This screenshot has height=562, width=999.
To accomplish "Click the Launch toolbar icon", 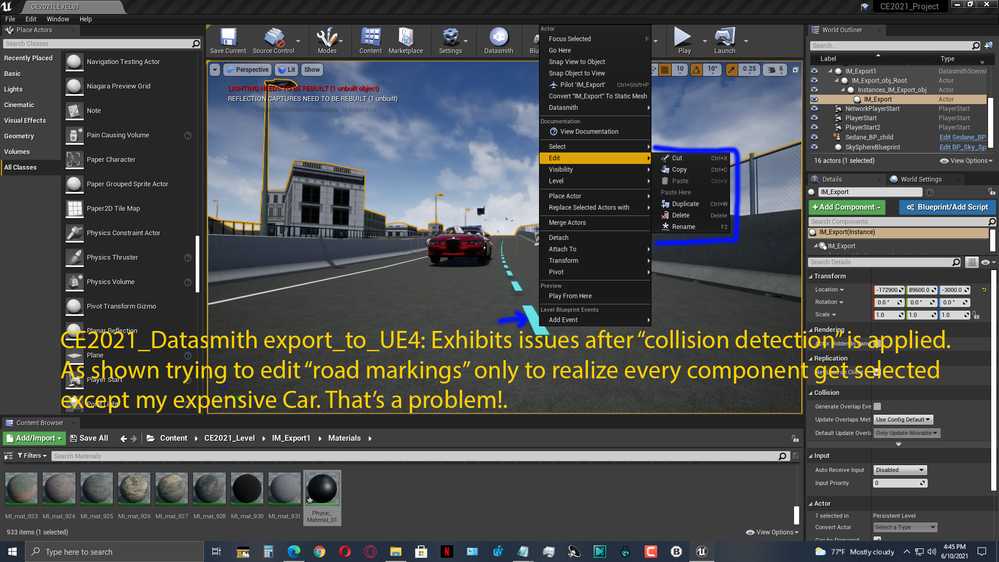I will (724, 40).
